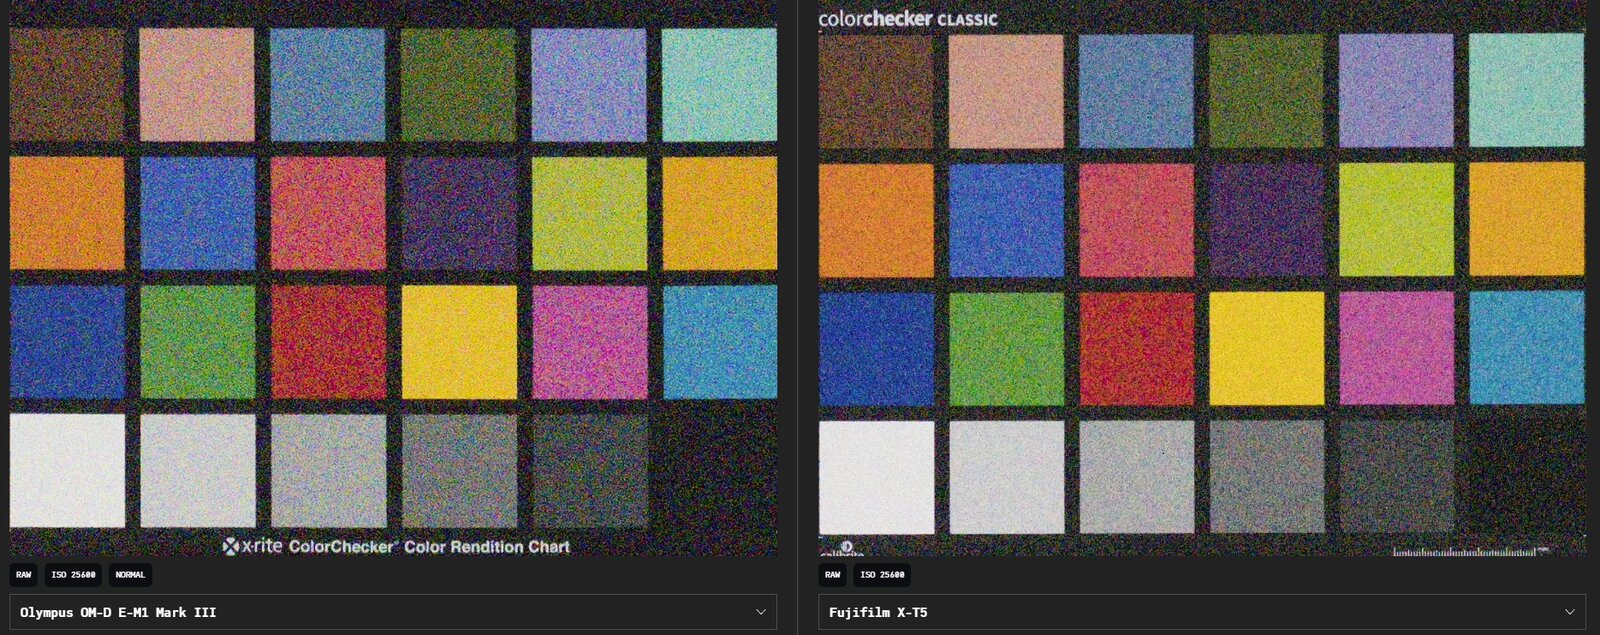
Task: Click the Fujifilm ColorChecker comparison image
Action: (x=1202, y=278)
